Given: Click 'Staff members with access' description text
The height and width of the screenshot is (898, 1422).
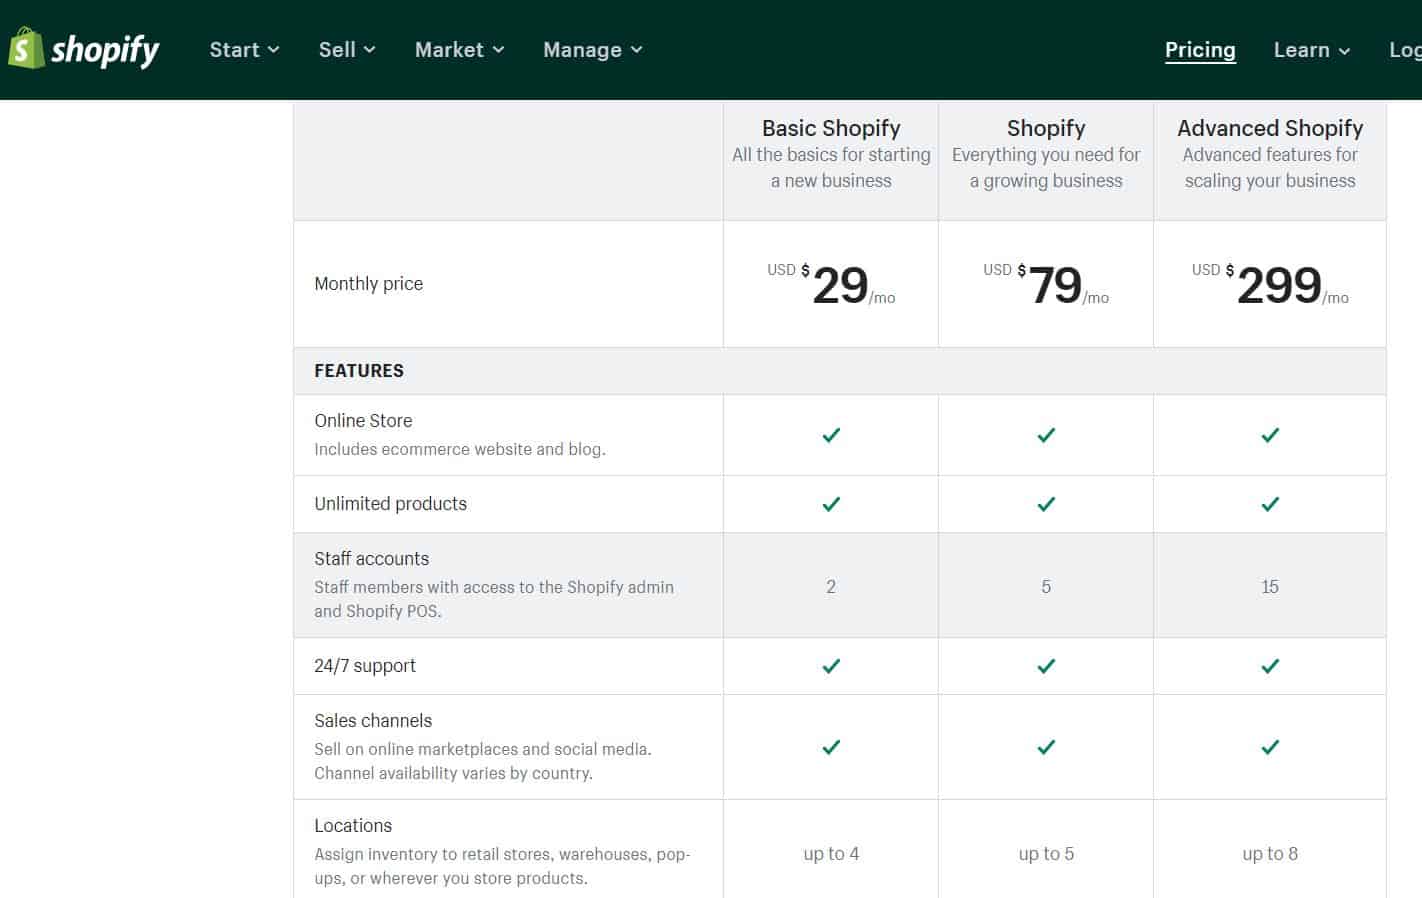Looking at the screenshot, I should coord(494,599).
